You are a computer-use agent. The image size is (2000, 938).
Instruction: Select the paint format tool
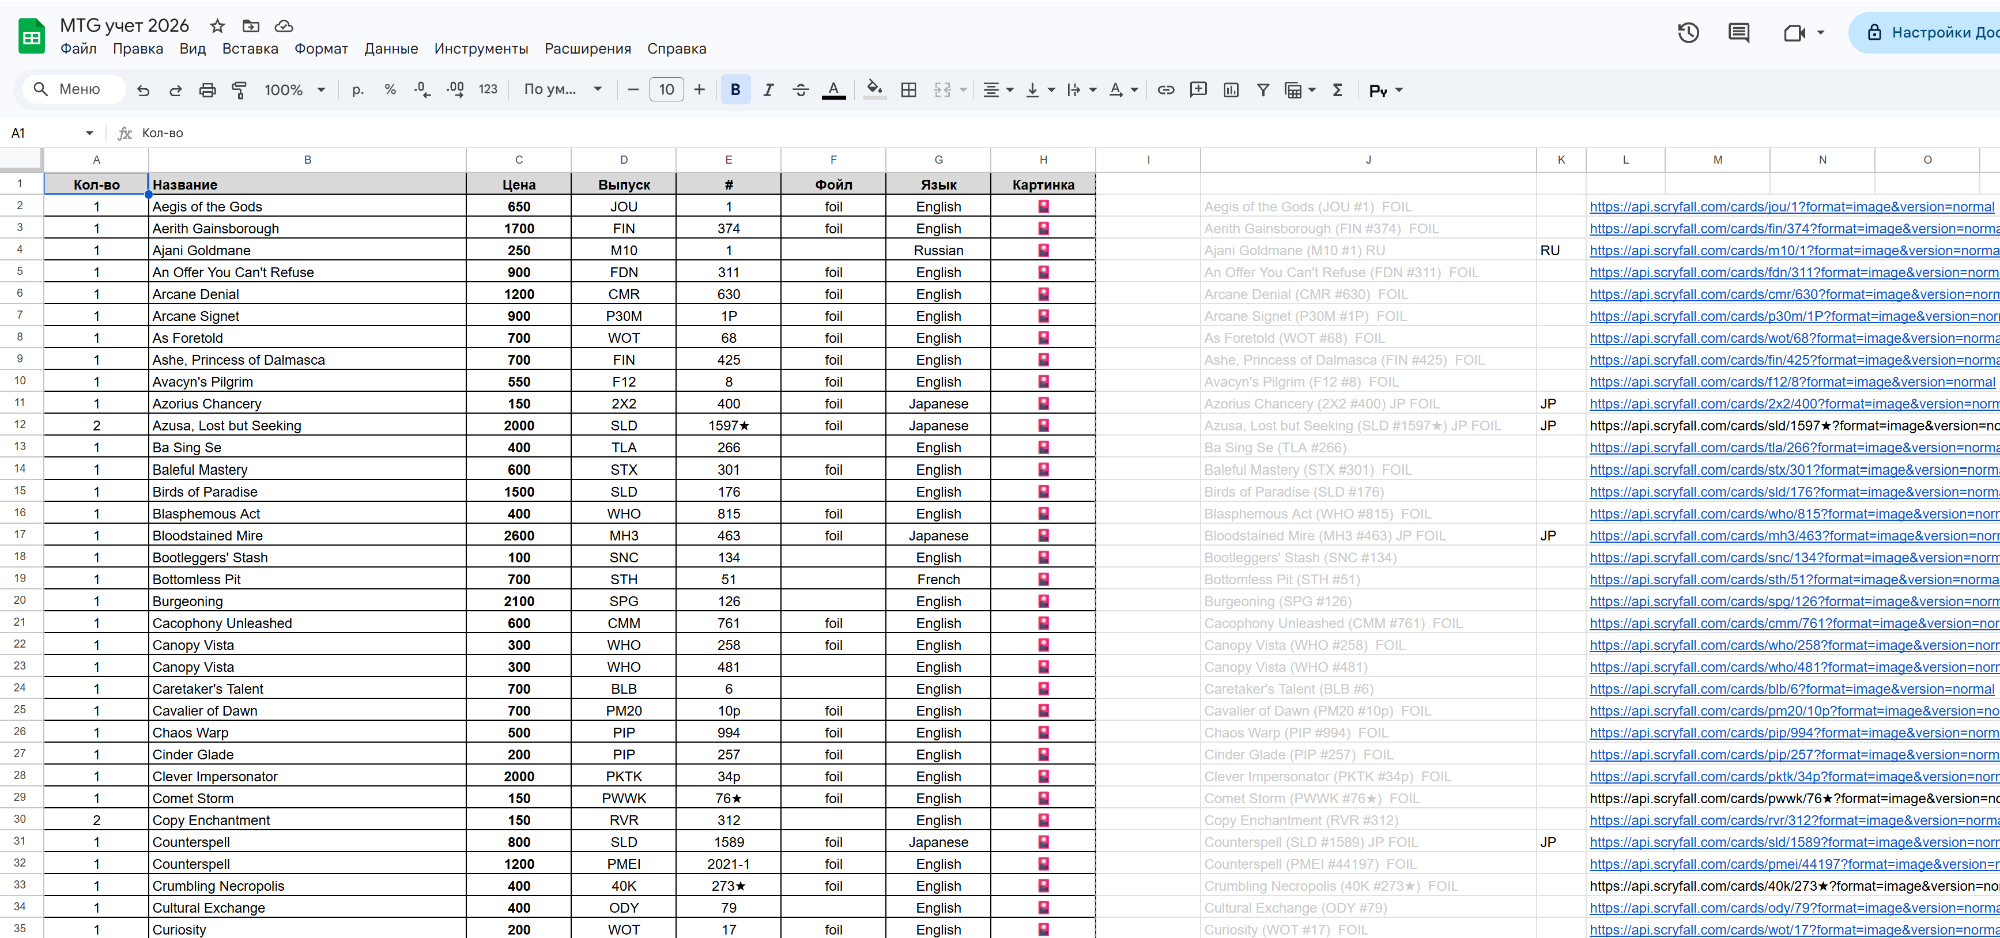click(239, 90)
